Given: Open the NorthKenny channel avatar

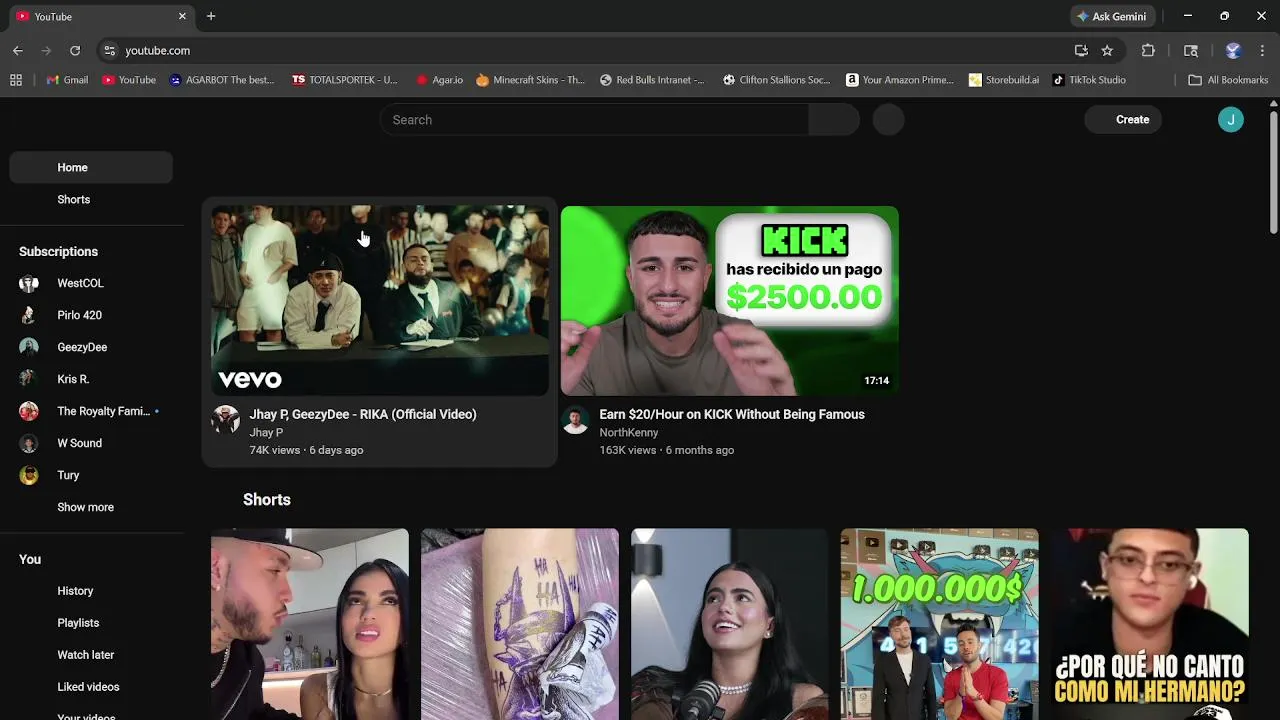Looking at the screenshot, I should [x=575, y=420].
